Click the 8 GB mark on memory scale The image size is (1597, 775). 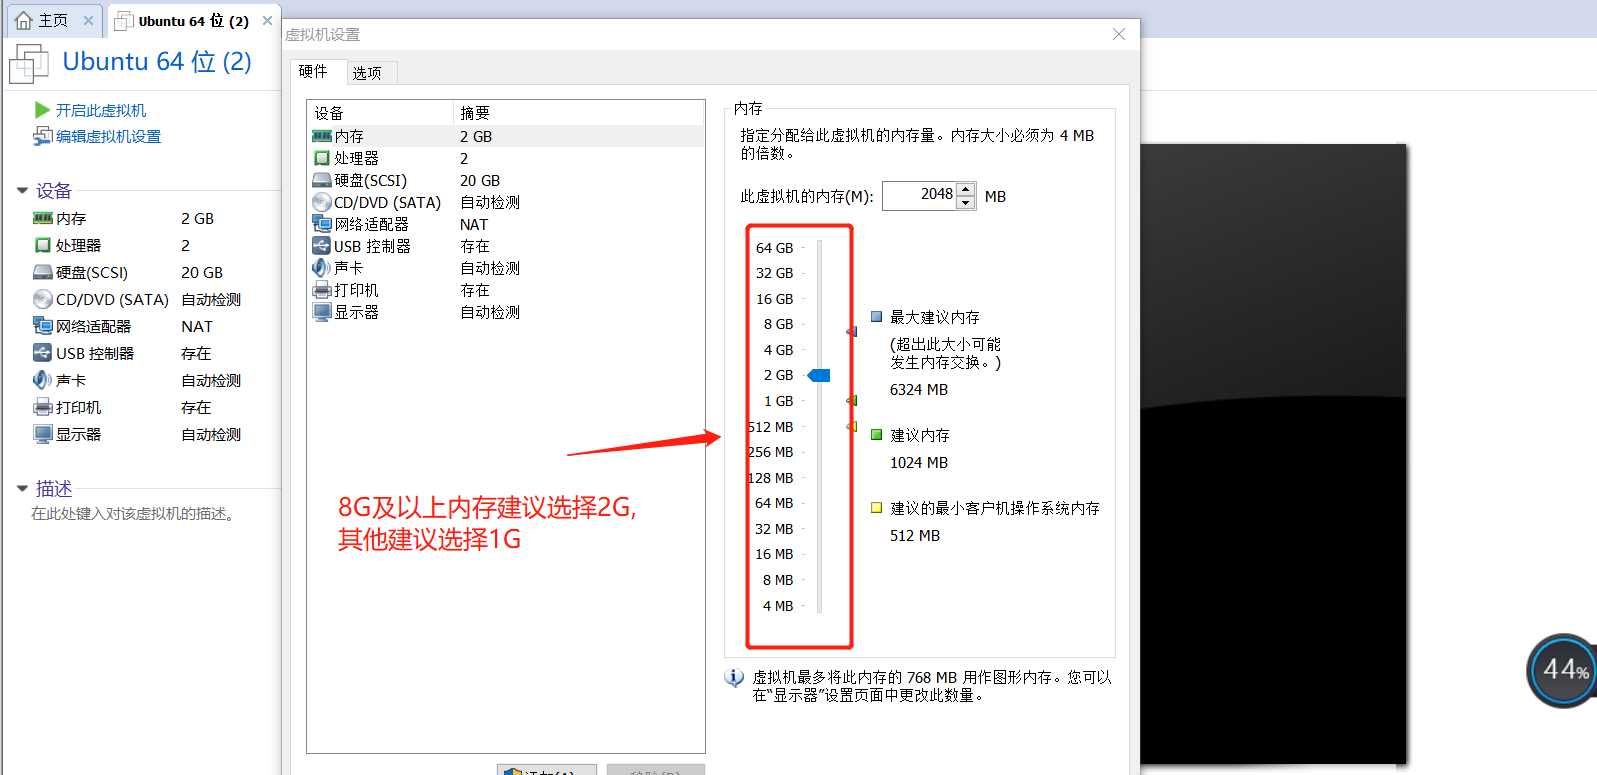[778, 324]
